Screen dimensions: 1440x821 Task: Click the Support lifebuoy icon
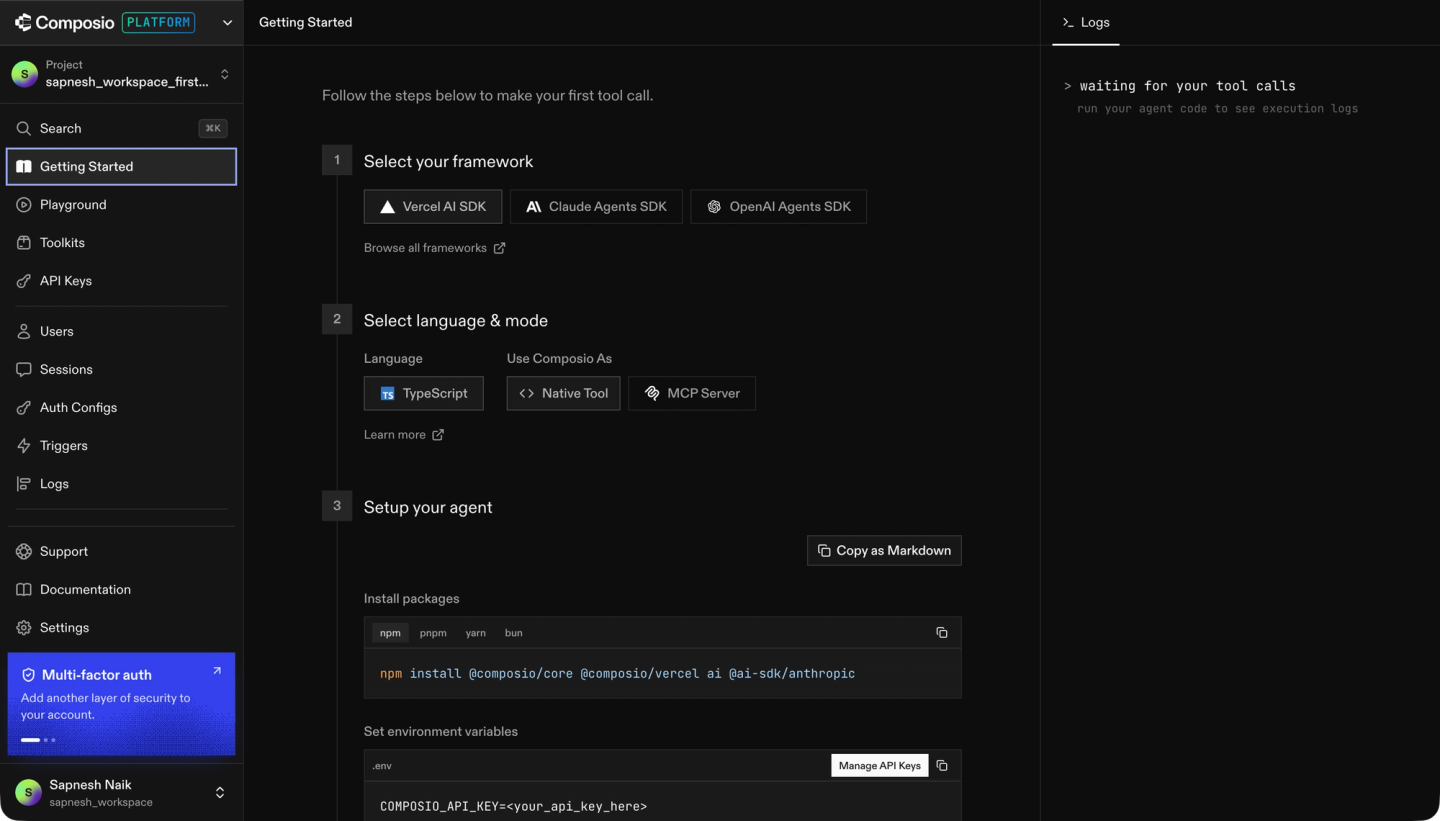(x=24, y=551)
